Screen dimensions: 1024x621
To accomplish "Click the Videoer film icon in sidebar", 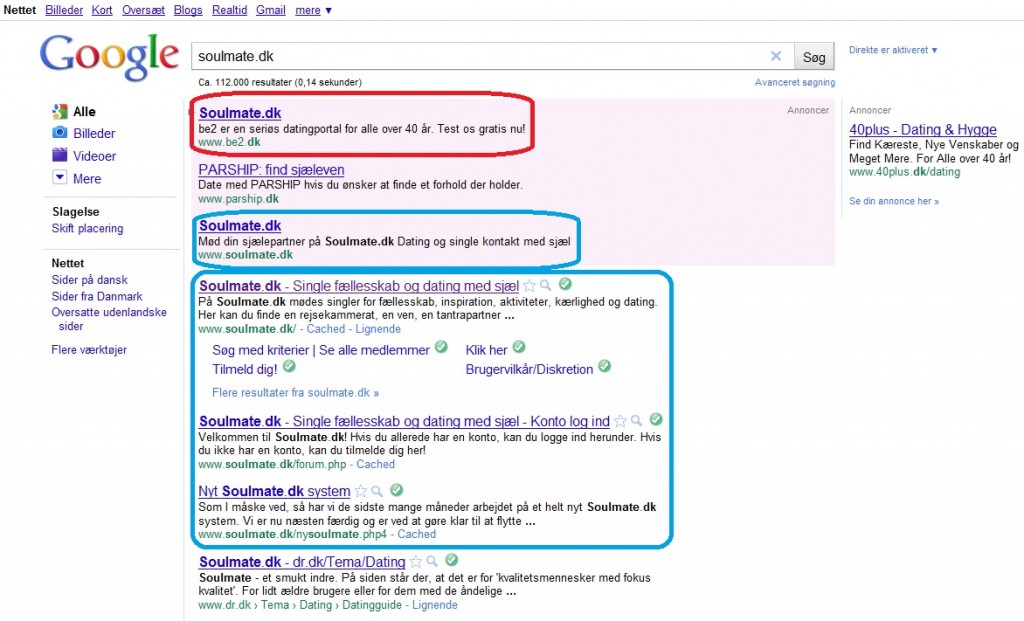I will tap(59, 155).
